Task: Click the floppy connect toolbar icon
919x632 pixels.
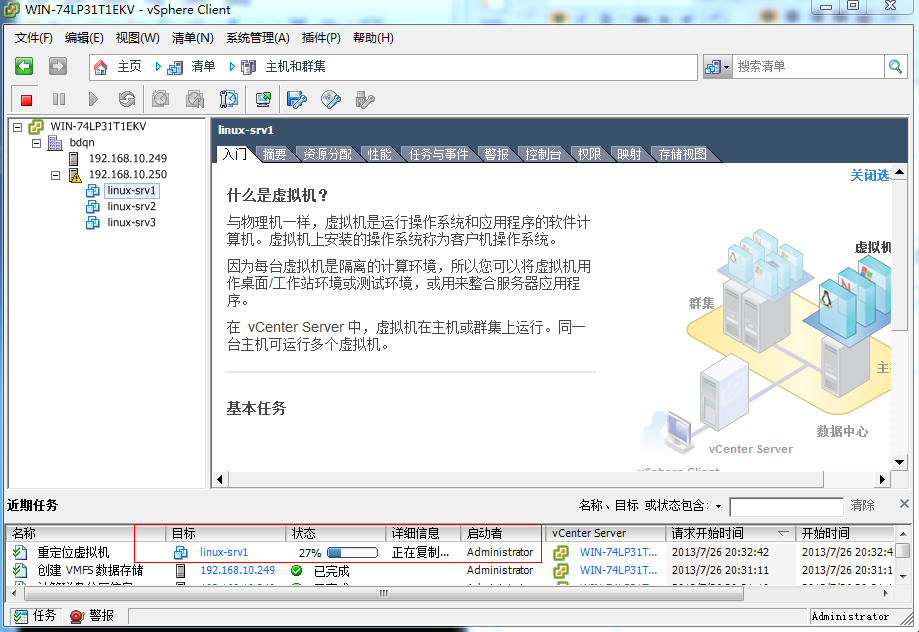Action: pyautogui.click(x=297, y=99)
